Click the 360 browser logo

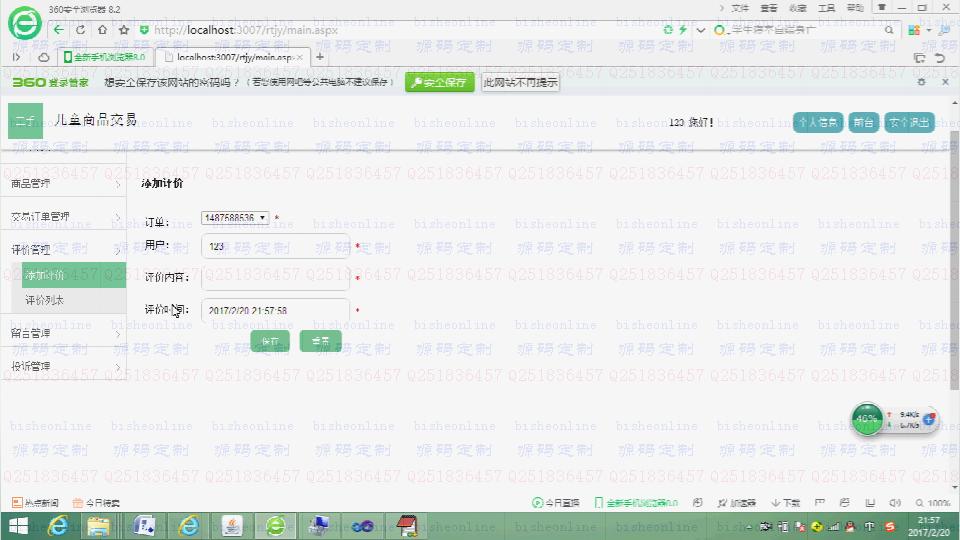pos(24,23)
